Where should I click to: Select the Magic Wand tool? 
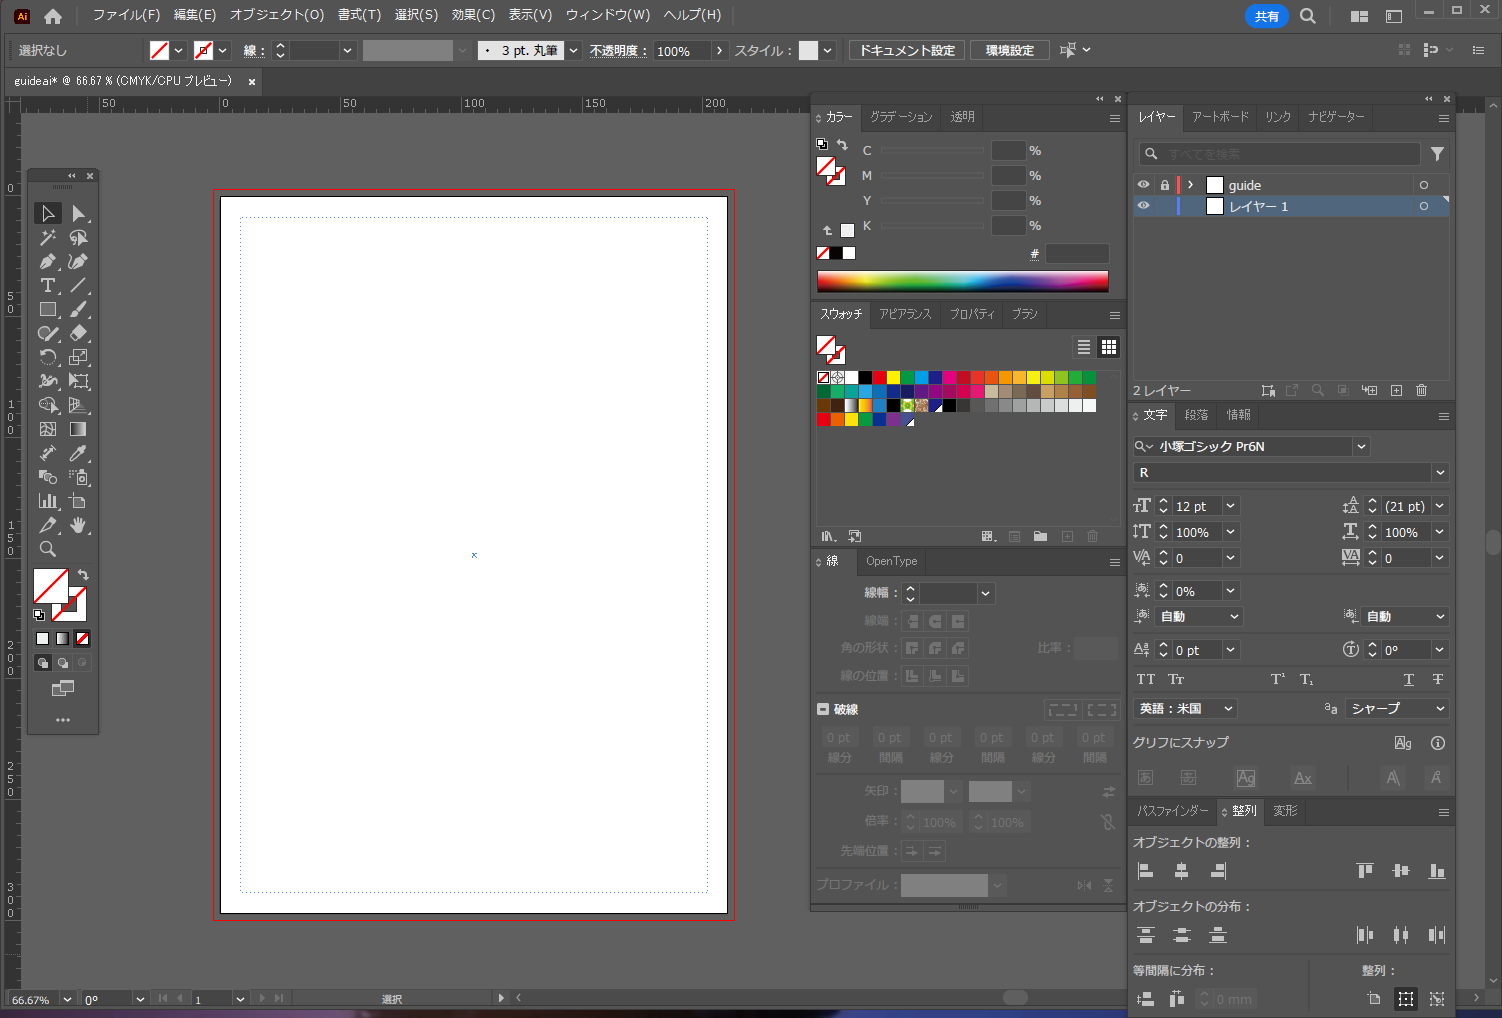47,237
